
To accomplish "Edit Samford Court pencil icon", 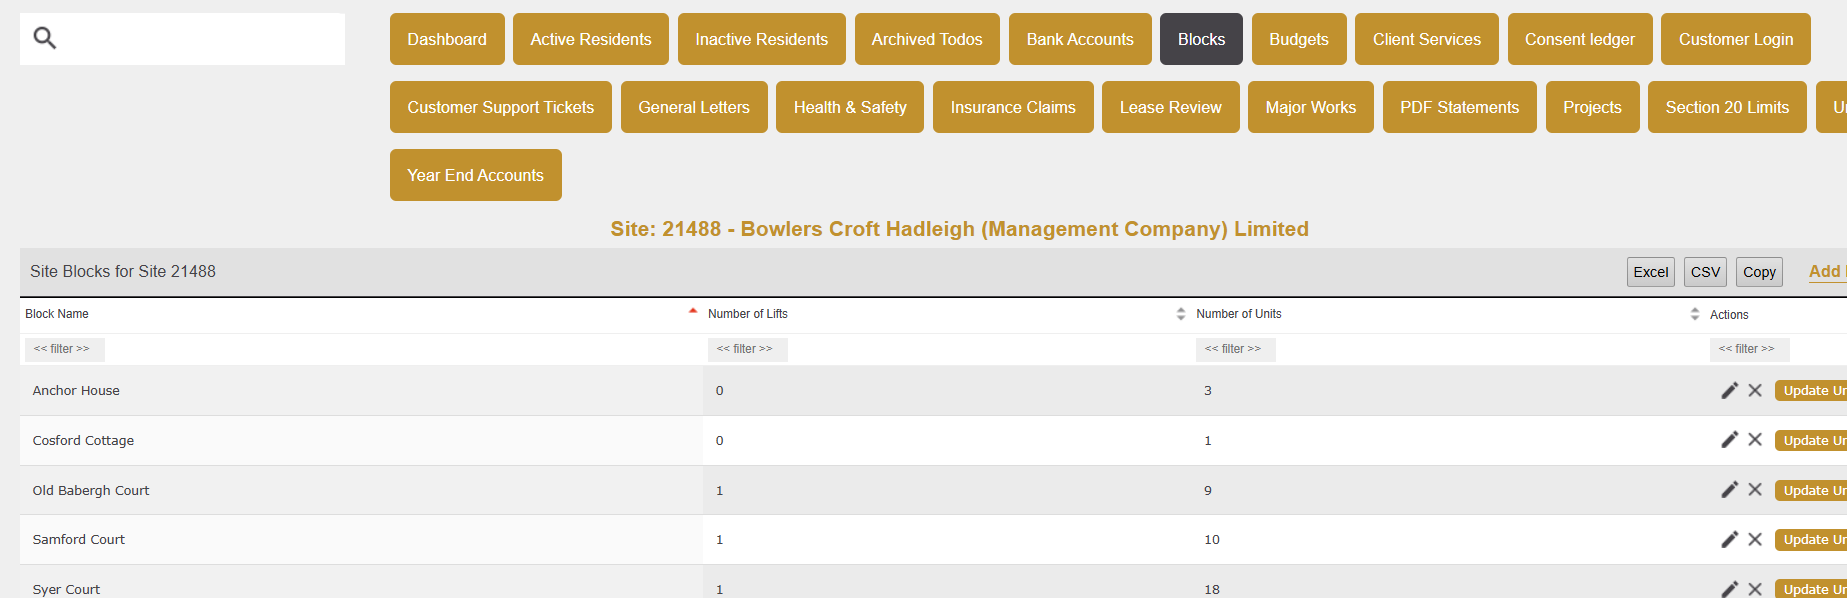I will click(x=1729, y=539).
